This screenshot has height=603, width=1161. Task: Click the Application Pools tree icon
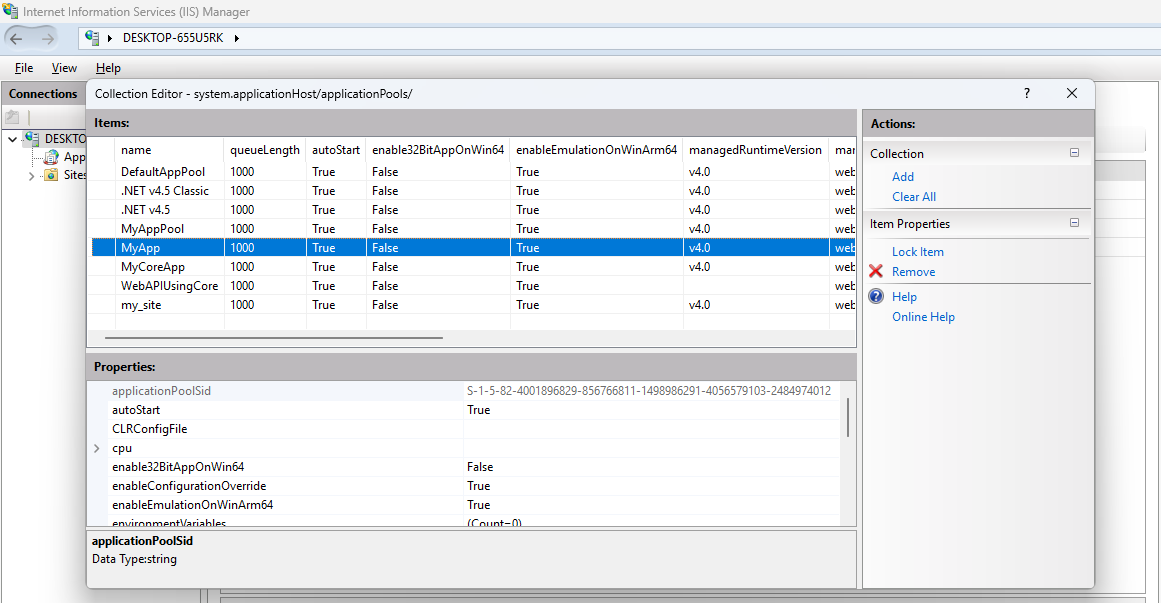click(51, 157)
